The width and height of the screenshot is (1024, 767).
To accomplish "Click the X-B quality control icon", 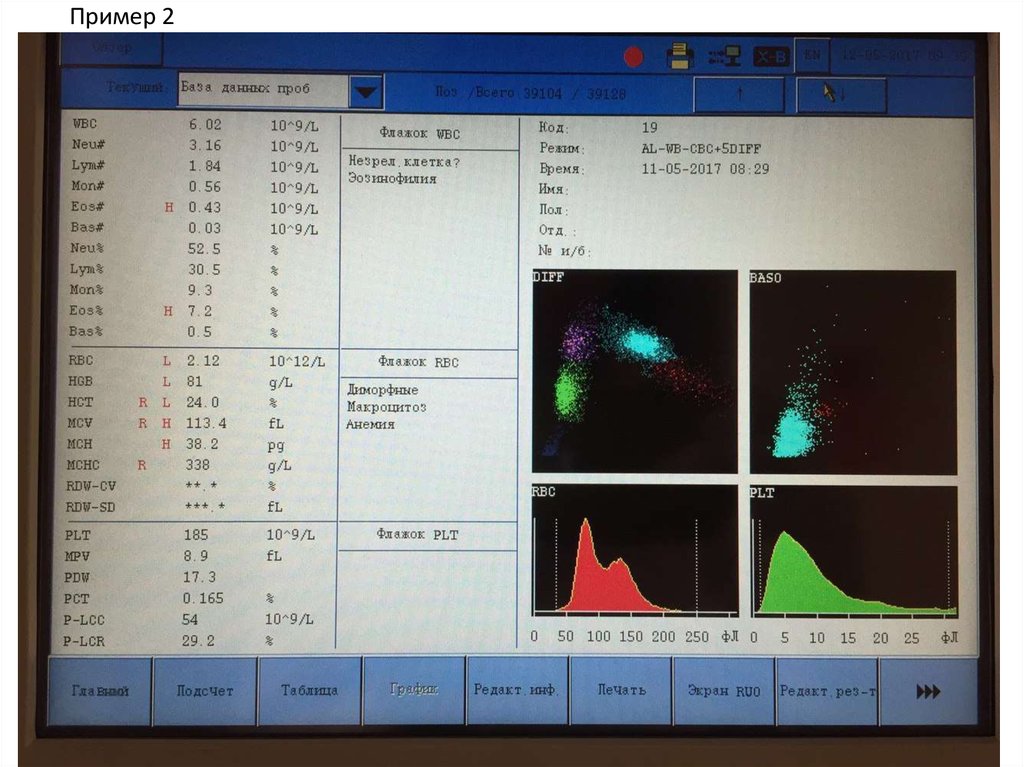I will (x=770, y=57).
